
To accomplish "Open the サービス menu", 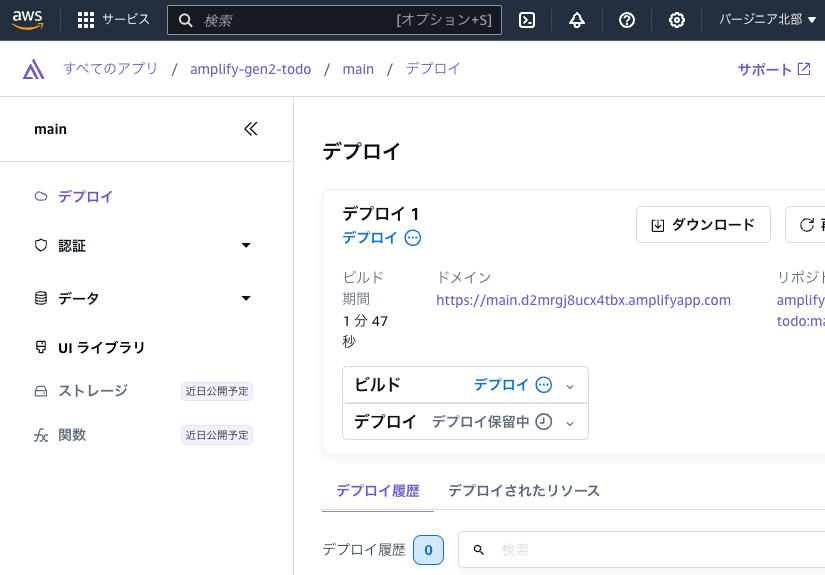I will coord(126,19).
